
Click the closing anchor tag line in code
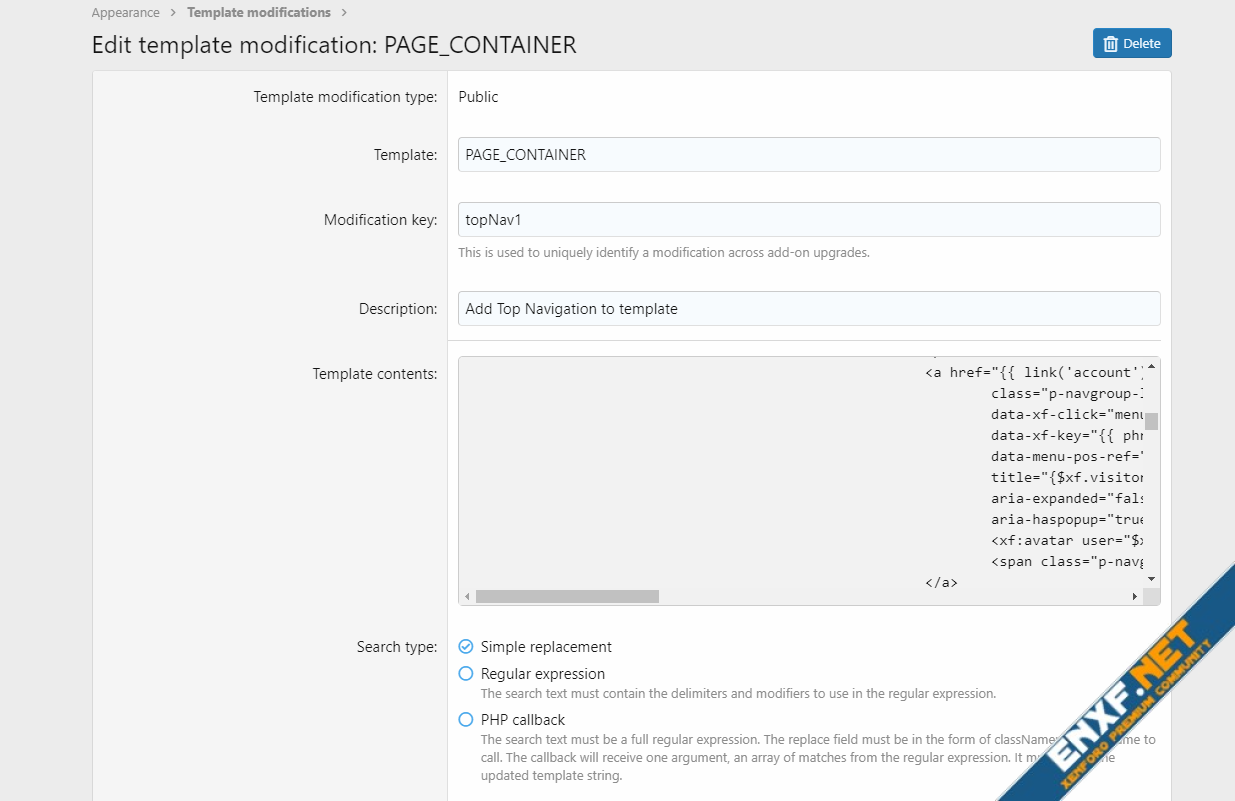(942, 582)
